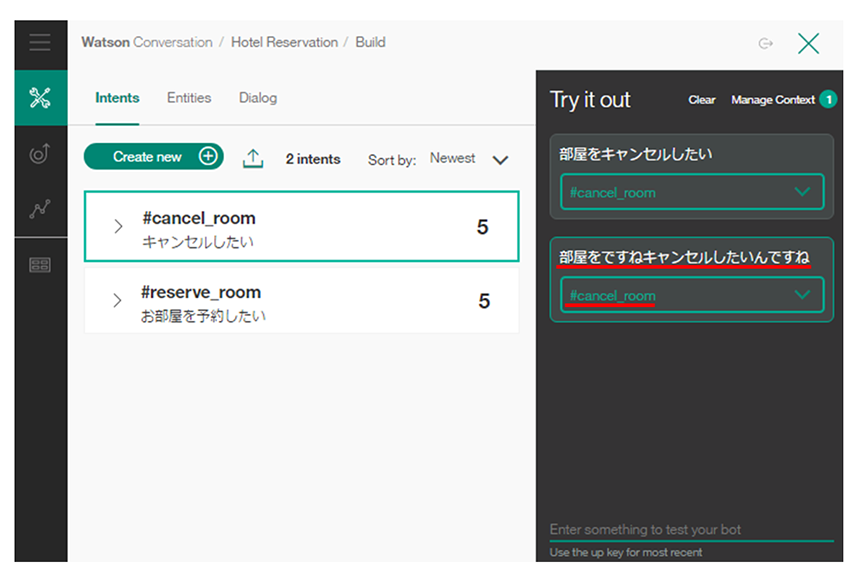This screenshot has height=575, width=860.
Task: Open Manage Context link
Action: [773, 100]
